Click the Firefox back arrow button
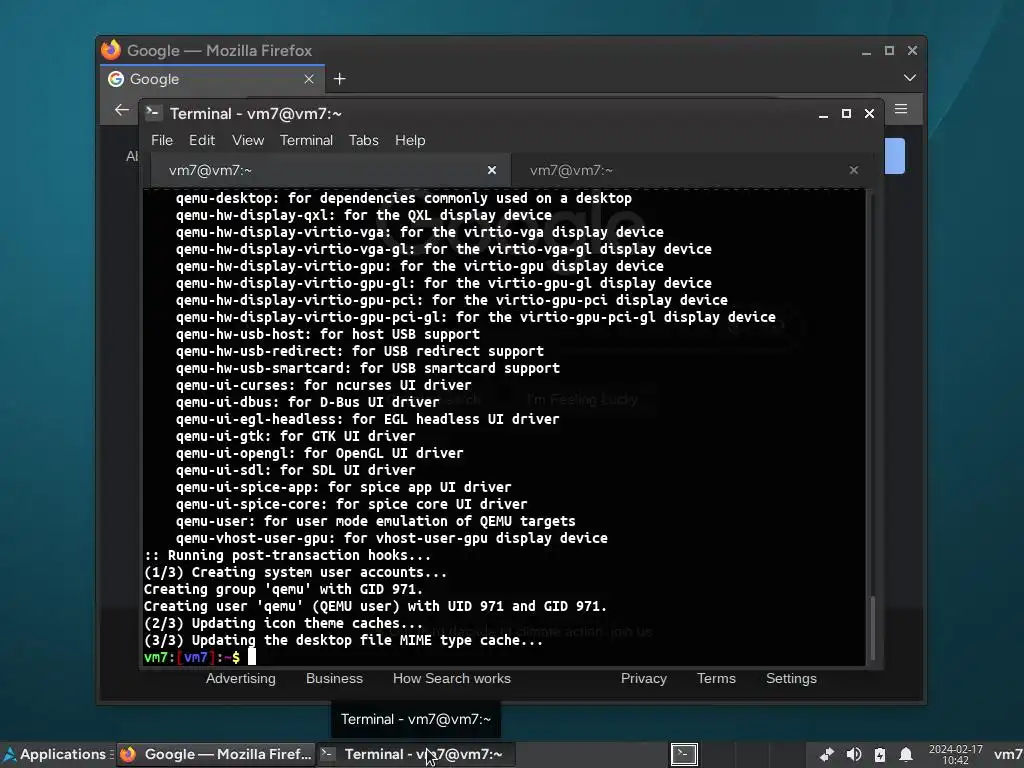1024x768 pixels. [122, 110]
